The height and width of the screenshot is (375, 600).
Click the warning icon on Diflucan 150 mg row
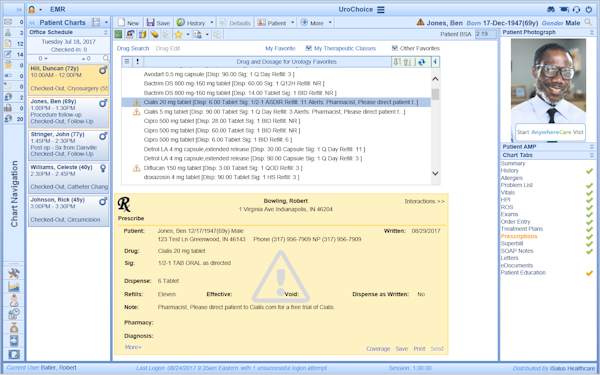pyautogui.click(x=137, y=168)
